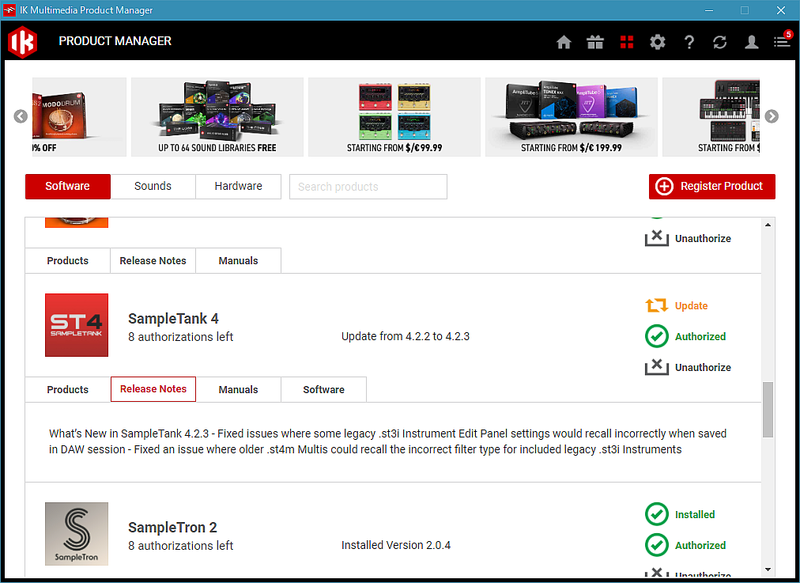Click the Register Product button

point(712,186)
